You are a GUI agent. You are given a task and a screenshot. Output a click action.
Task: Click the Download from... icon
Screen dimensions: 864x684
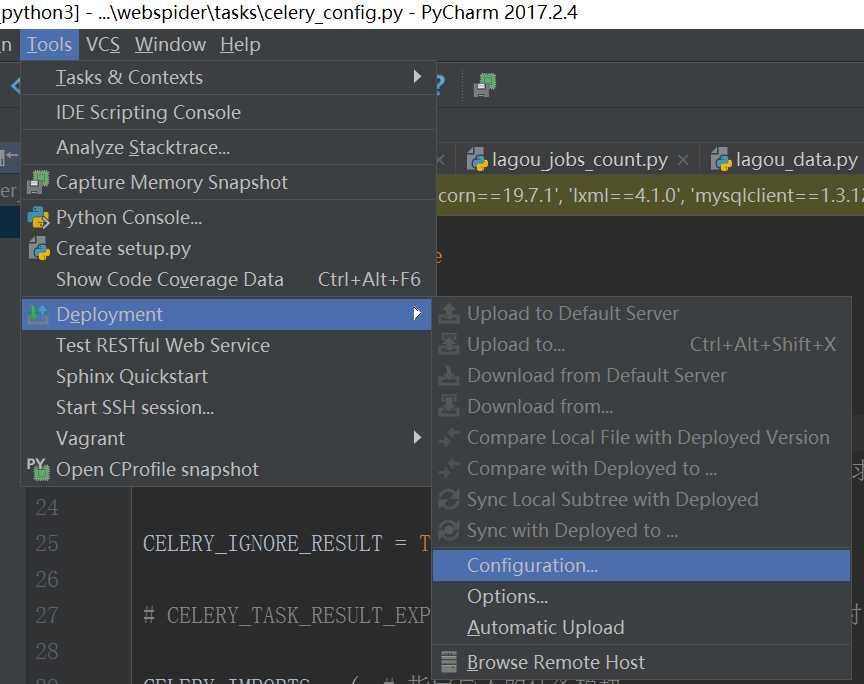tap(449, 406)
